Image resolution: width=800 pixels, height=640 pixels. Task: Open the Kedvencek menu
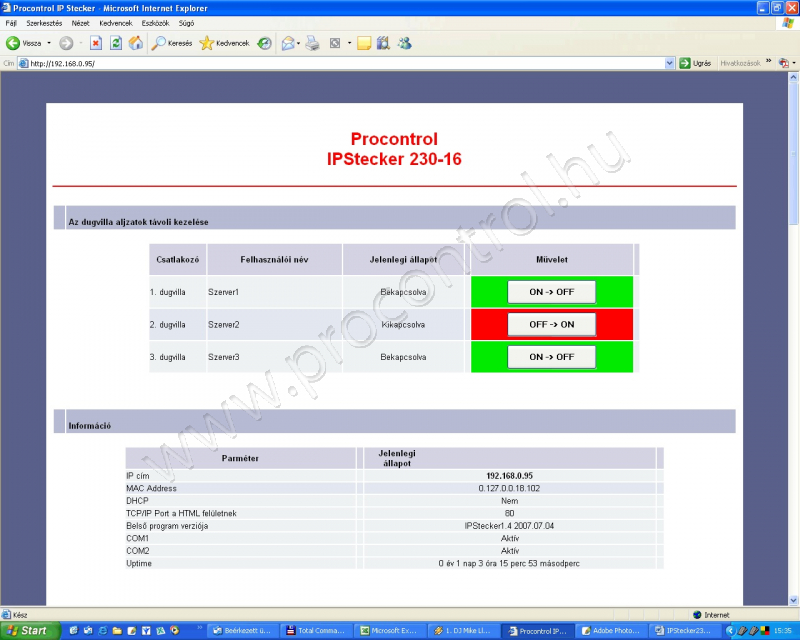(x=116, y=23)
